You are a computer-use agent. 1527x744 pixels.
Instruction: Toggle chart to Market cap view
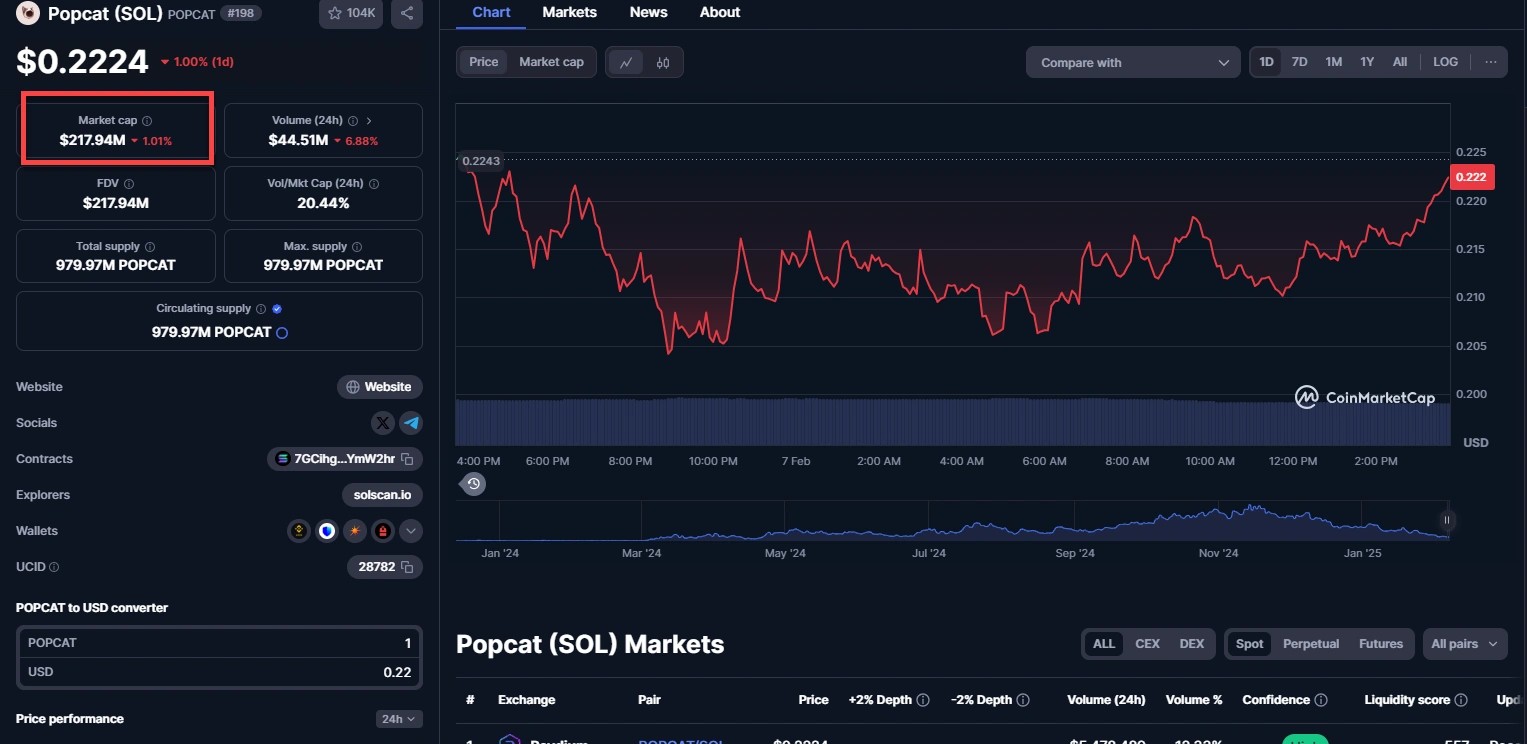tap(551, 62)
